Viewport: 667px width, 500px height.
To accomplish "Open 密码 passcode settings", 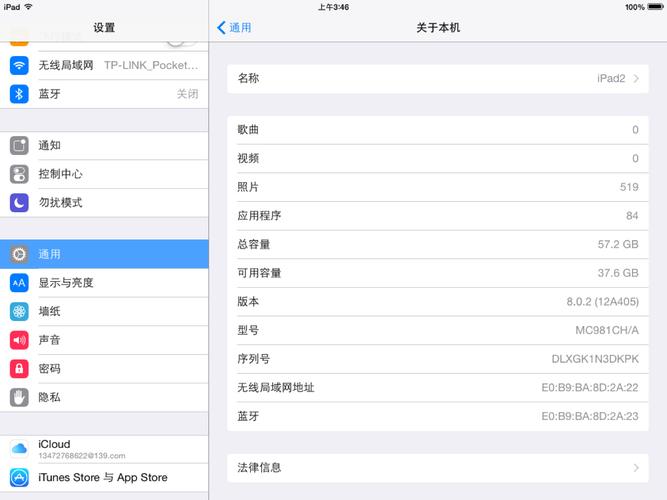I will (x=104, y=369).
